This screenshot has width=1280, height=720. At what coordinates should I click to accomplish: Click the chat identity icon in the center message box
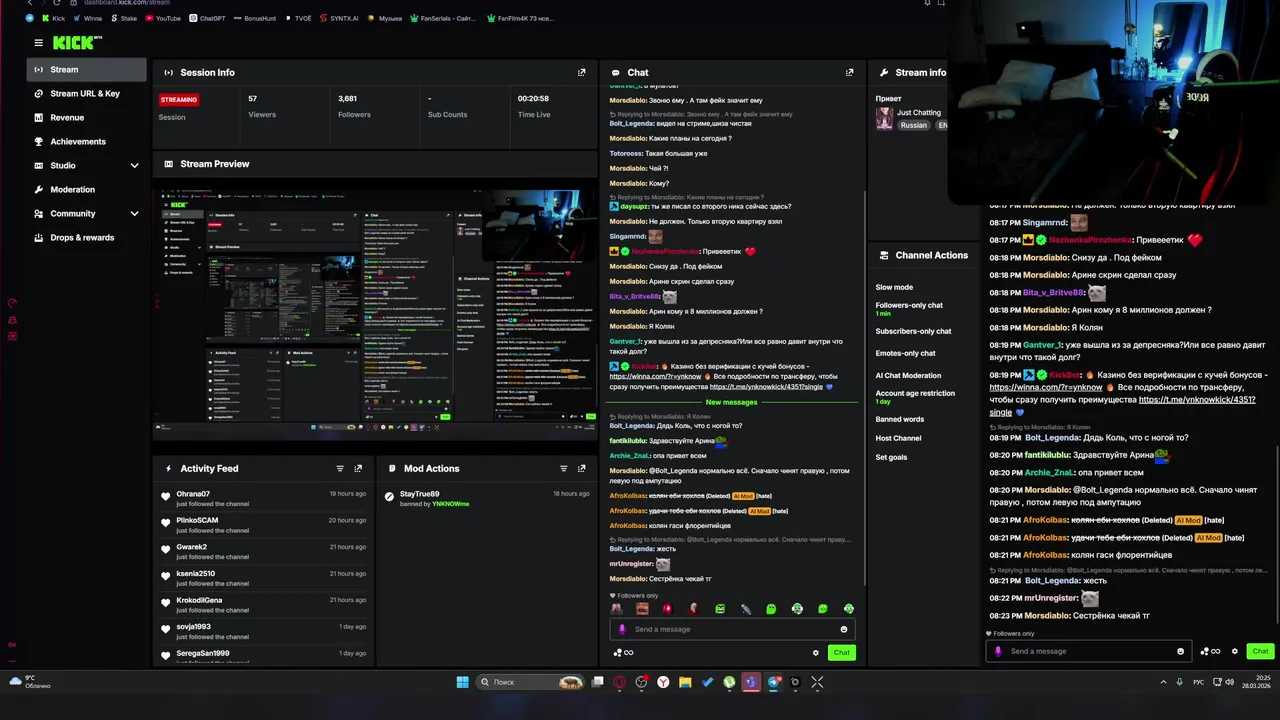(x=622, y=629)
